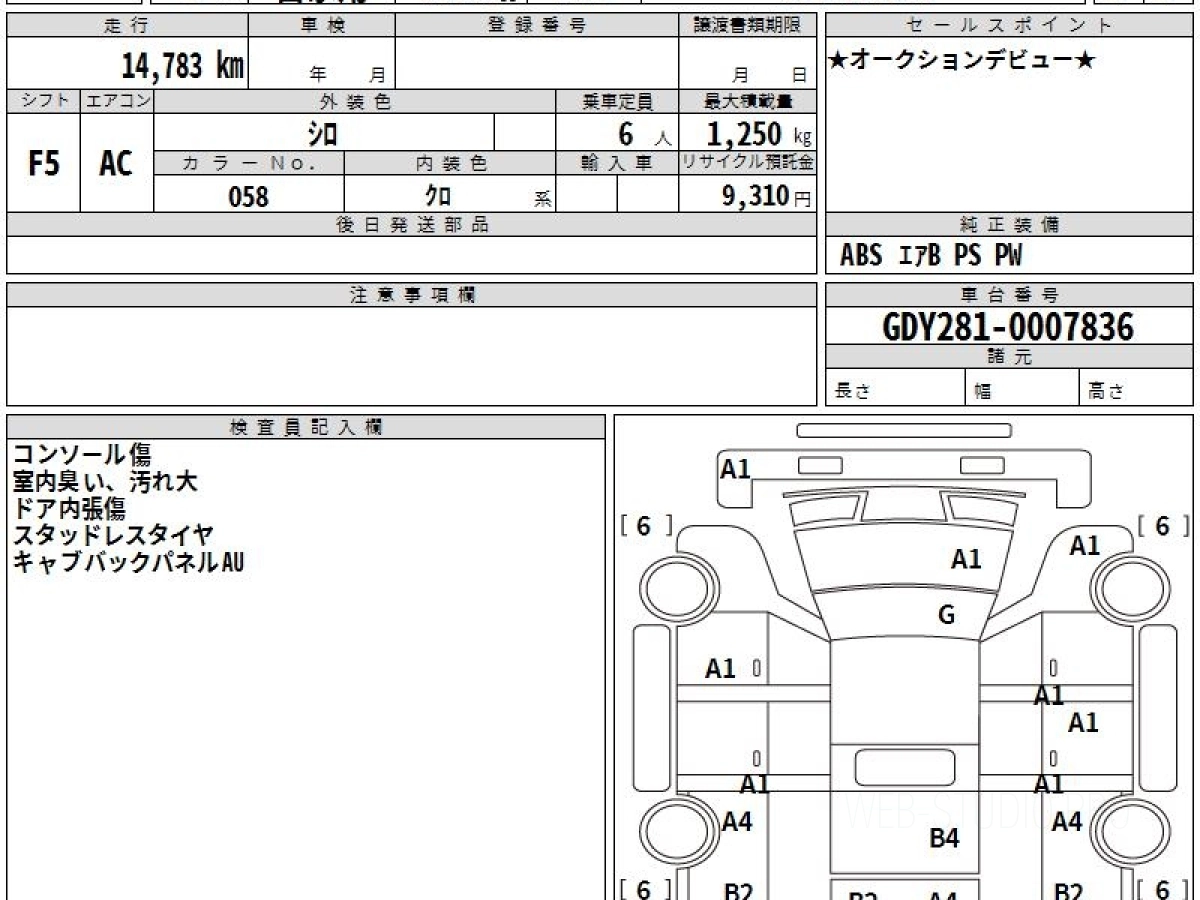1200x900 pixels.
Task: Select the 登録番号 header
Action: coord(537,26)
